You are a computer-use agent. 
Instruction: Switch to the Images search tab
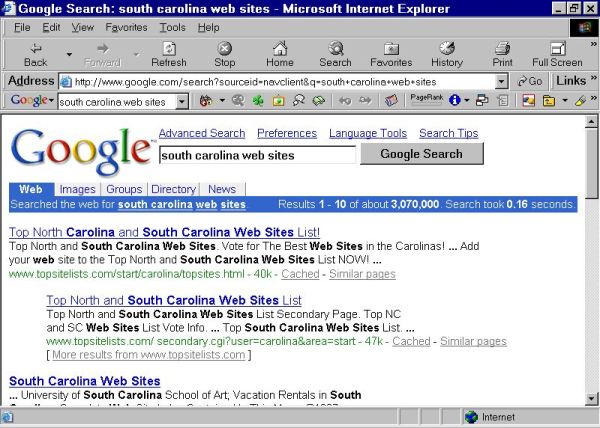(77, 189)
